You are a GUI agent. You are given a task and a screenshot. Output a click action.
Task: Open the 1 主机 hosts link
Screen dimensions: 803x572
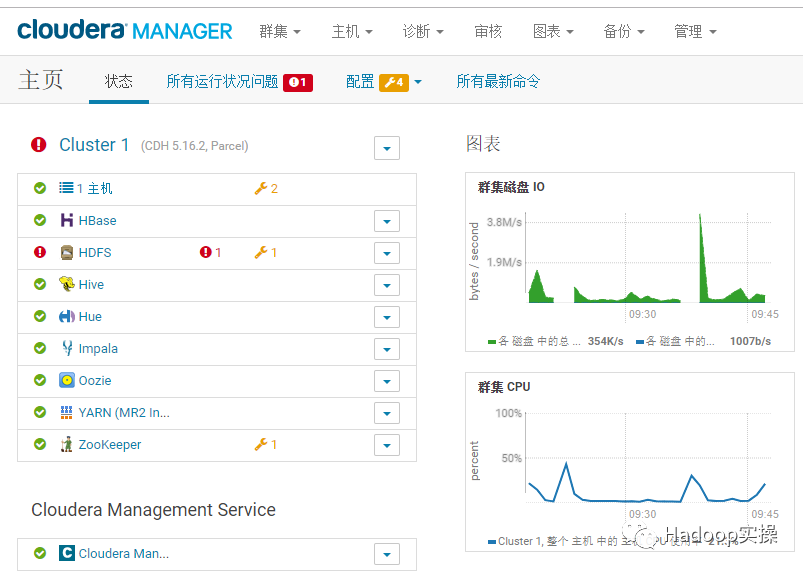(95, 188)
